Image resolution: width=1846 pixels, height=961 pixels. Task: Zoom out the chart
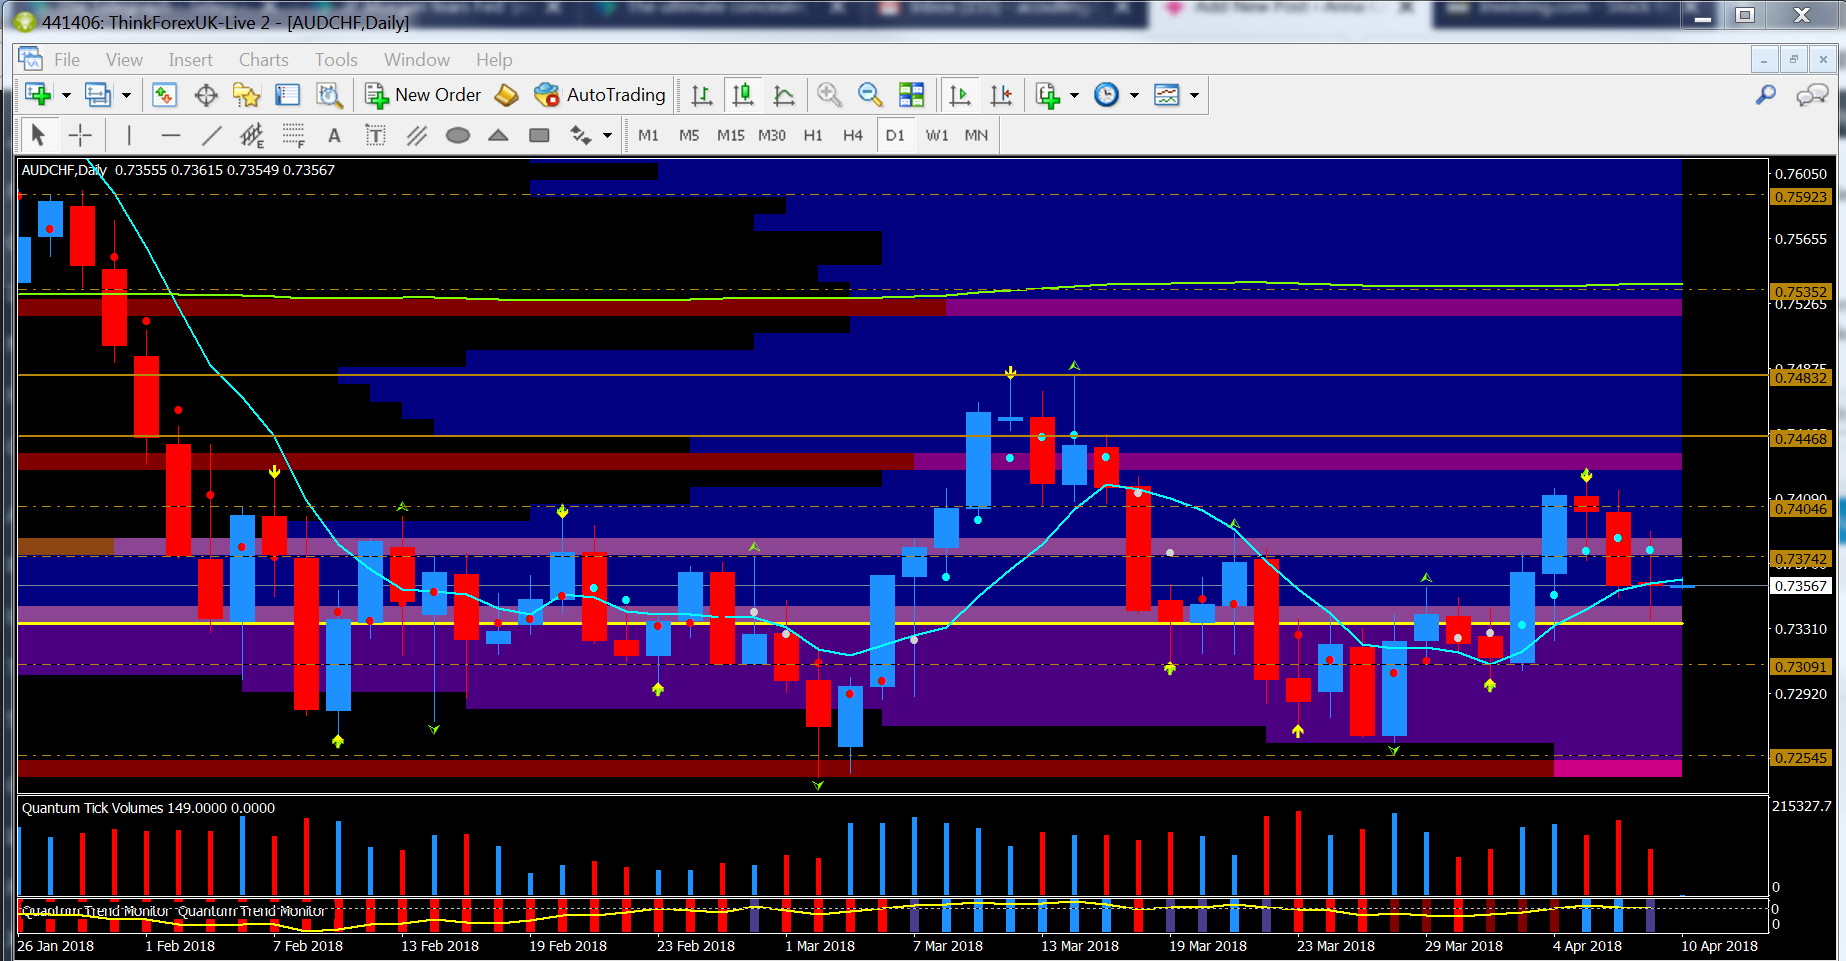869,95
